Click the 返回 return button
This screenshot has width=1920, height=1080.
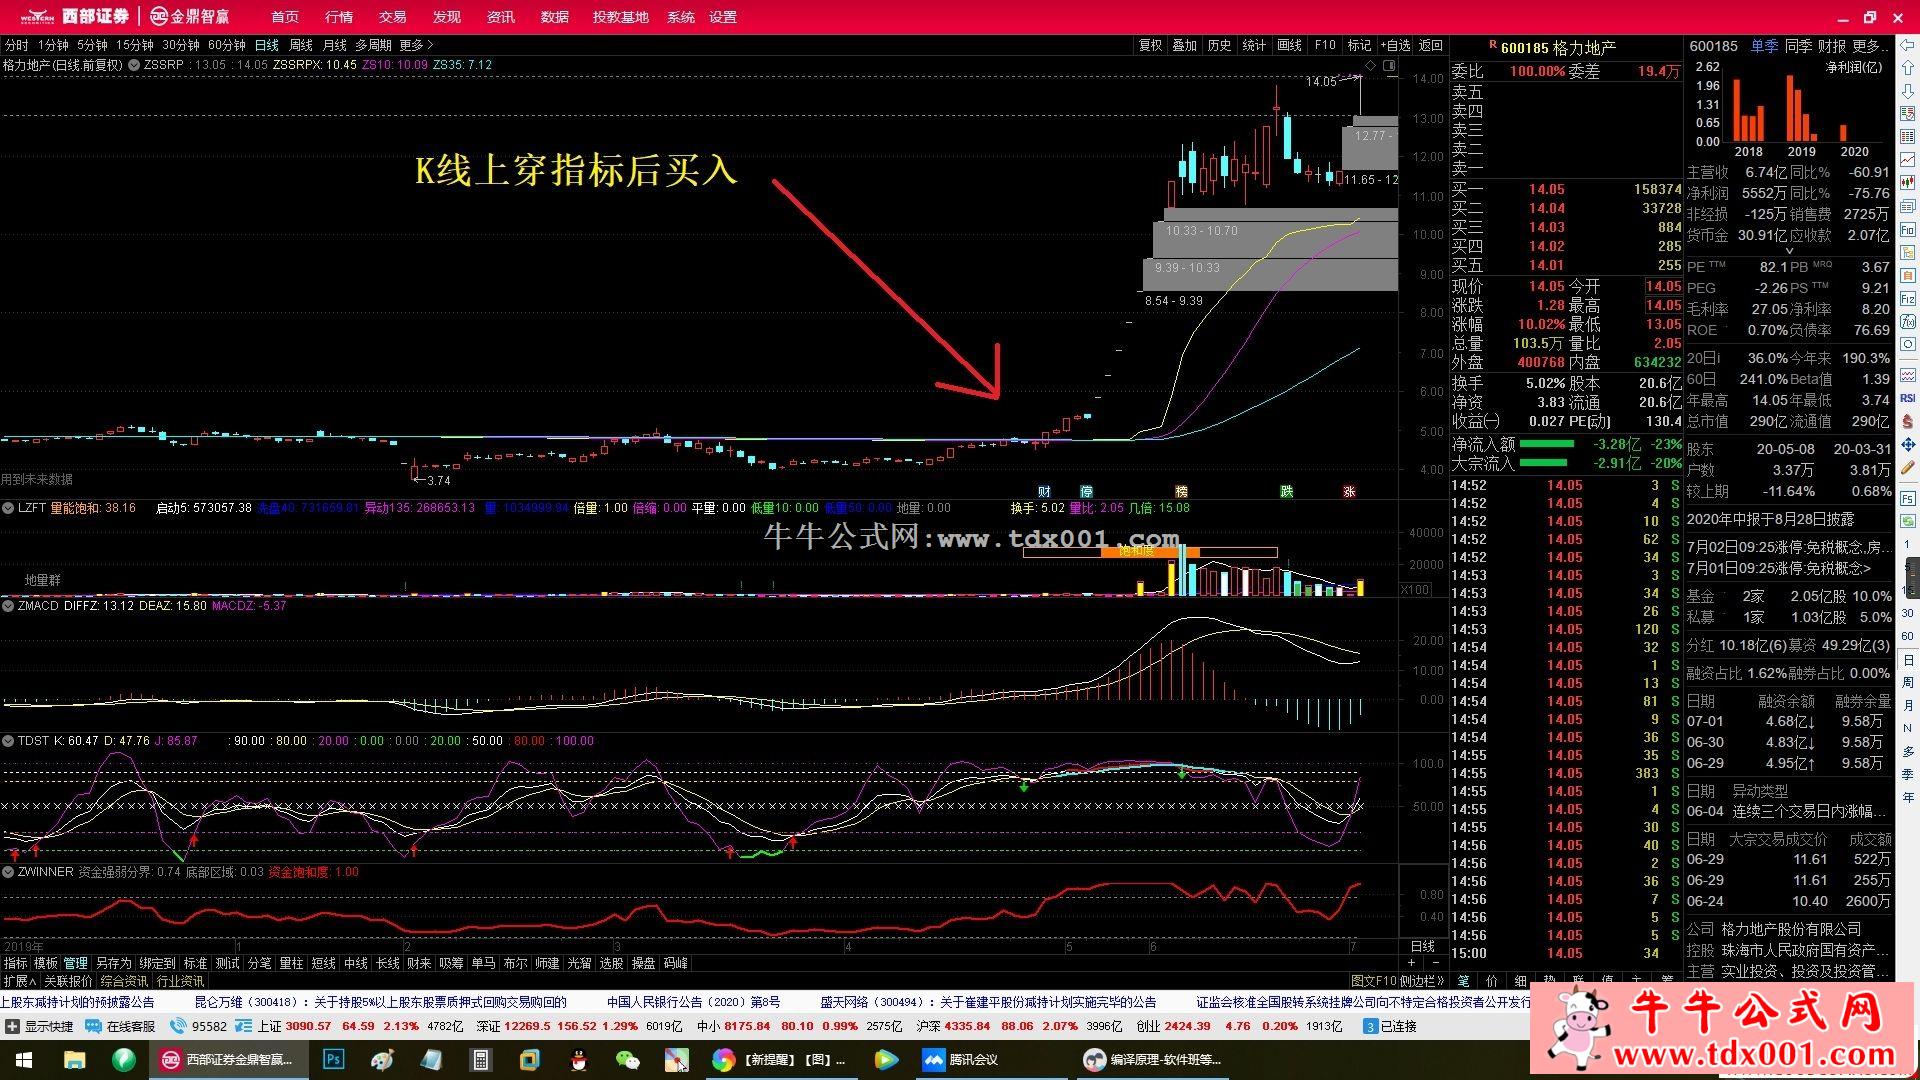click(1431, 45)
